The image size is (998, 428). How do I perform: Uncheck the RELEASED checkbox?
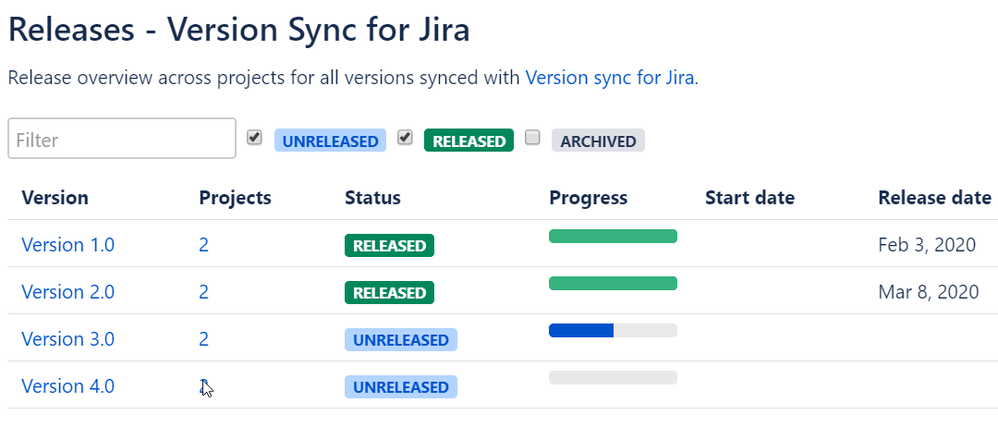point(405,137)
